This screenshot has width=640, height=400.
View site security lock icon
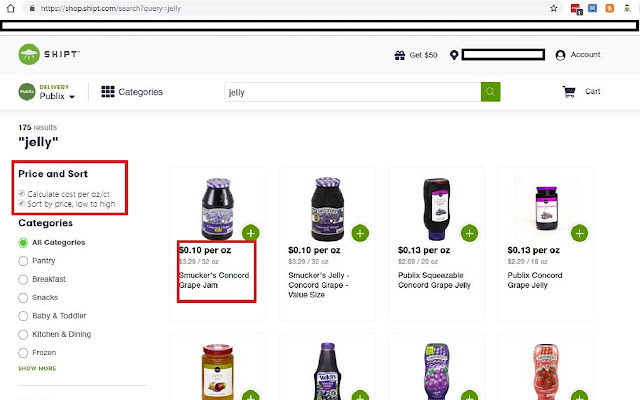31,8
